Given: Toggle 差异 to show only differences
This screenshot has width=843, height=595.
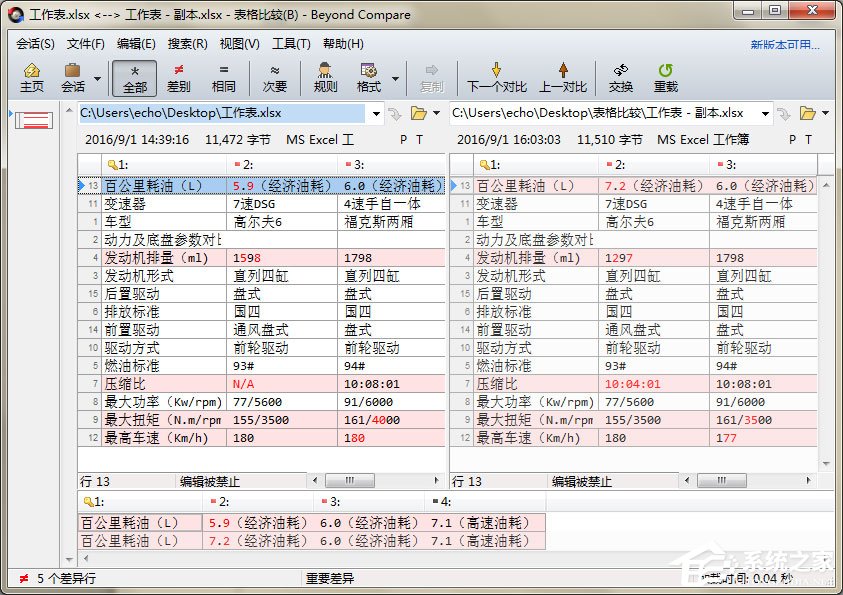Looking at the screenshot, I should [x=181, y=76].
